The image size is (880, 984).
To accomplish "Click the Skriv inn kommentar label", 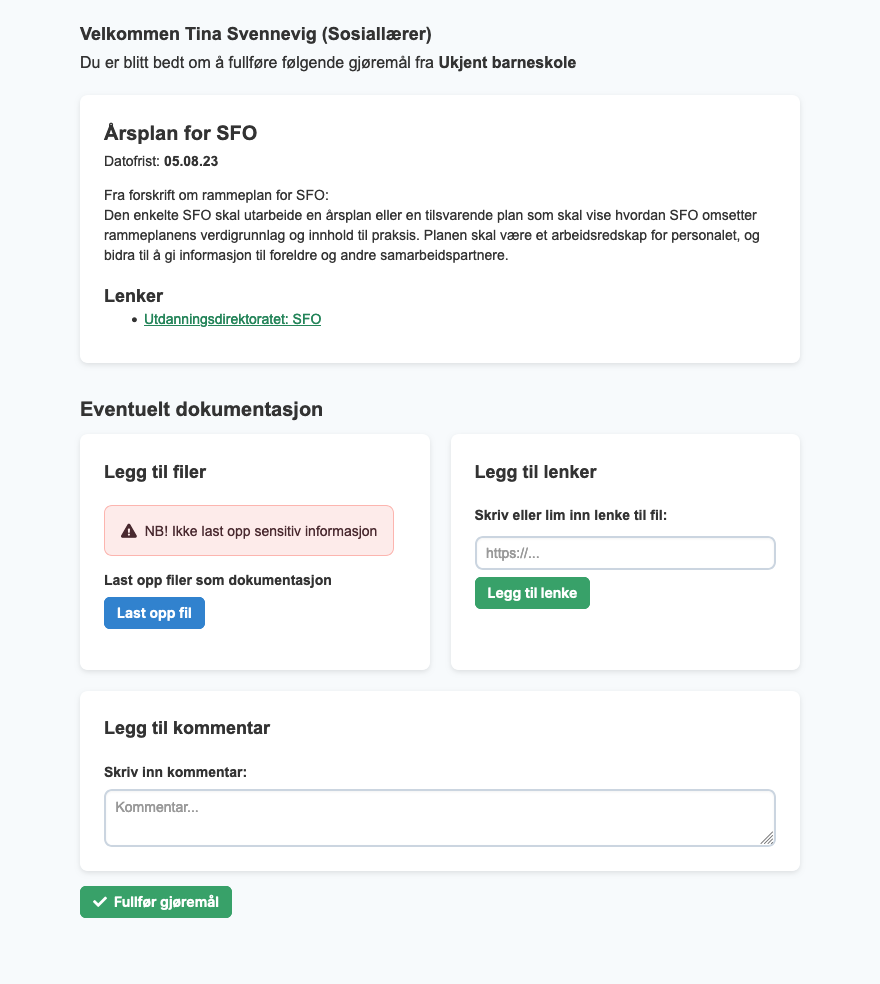I will tap(176, 772).
